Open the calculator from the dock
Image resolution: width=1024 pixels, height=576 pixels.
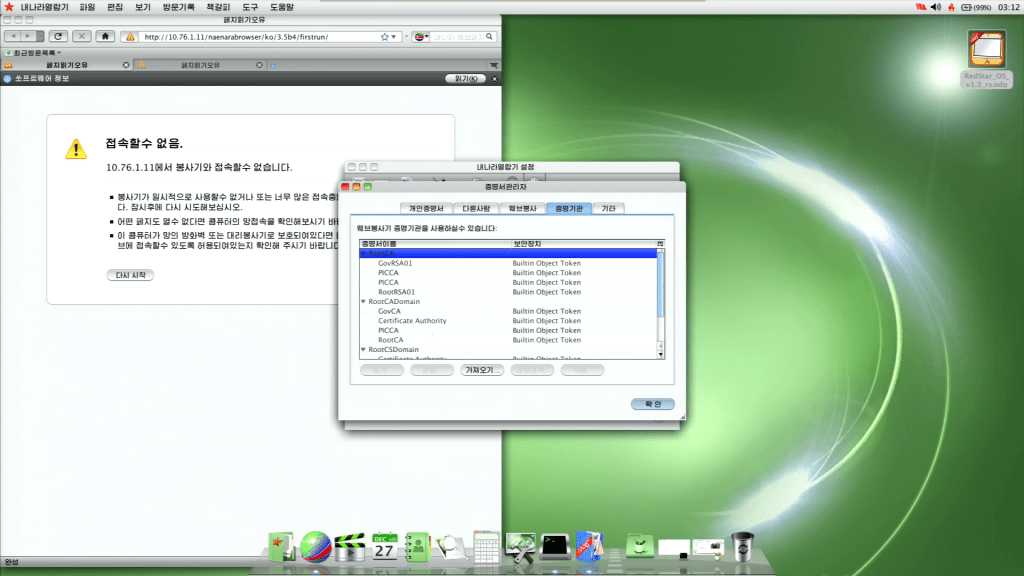coord(486,546)
